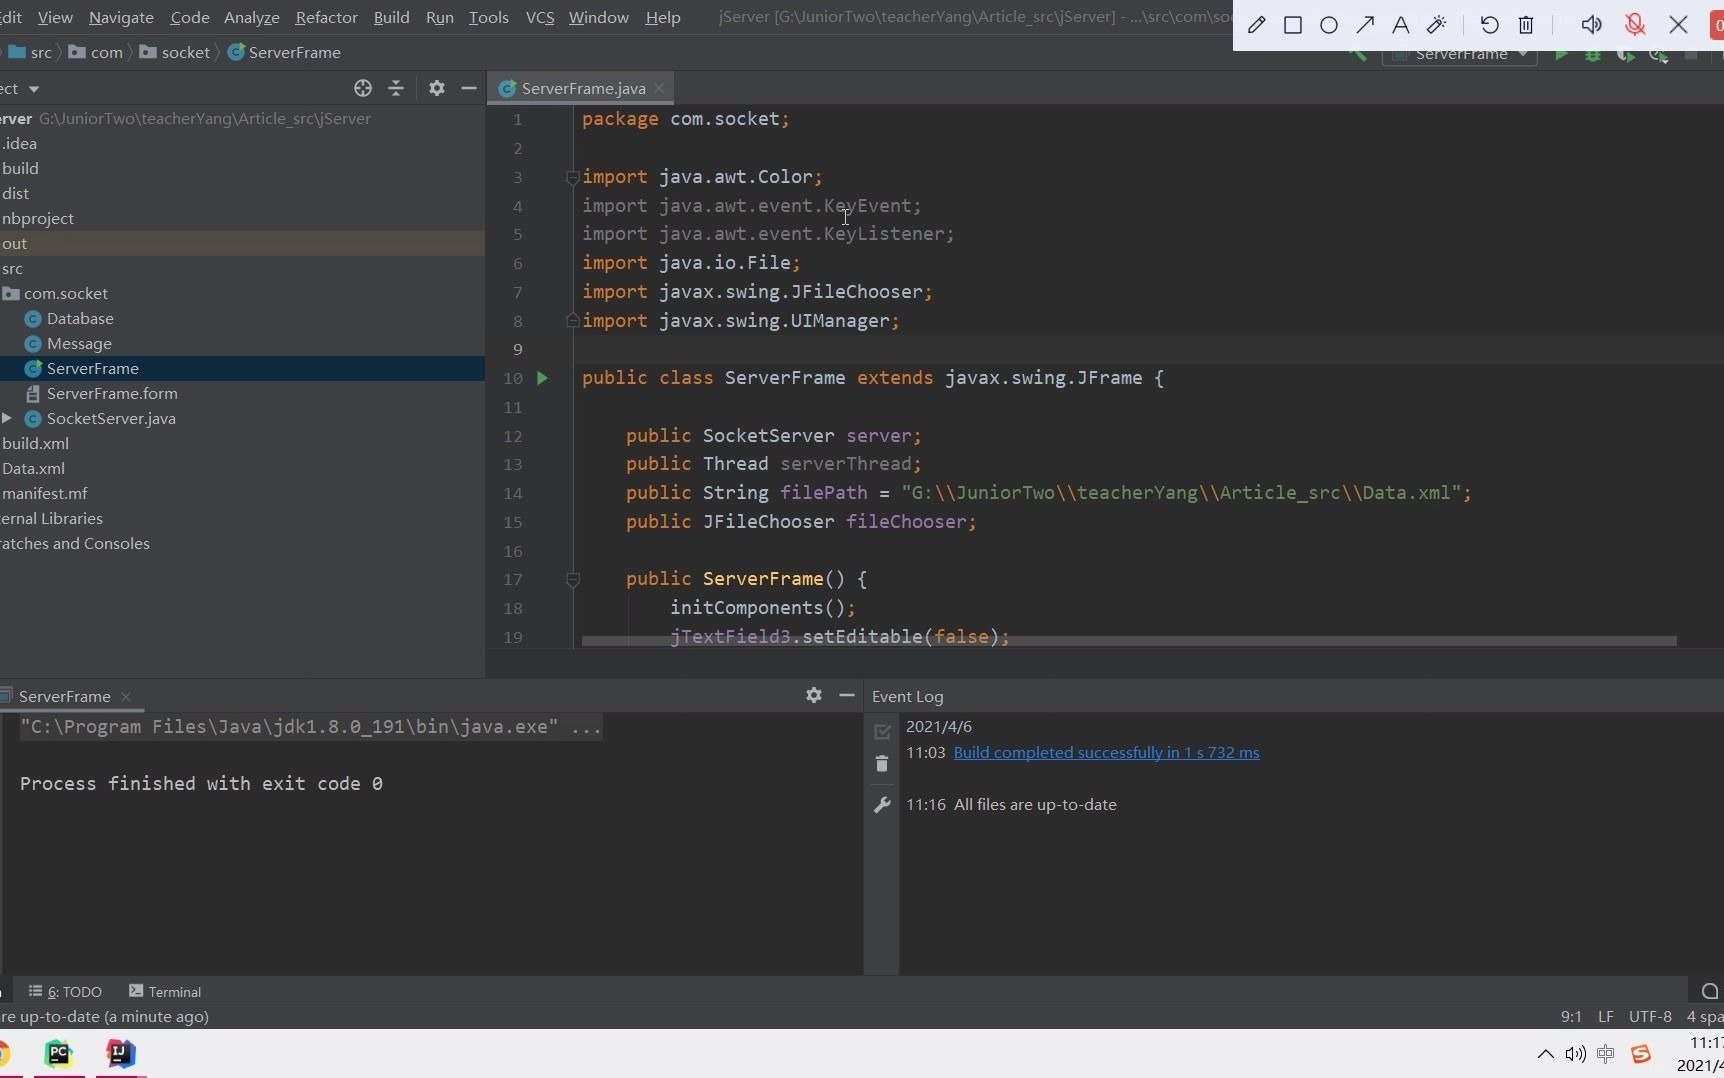
Task: Open the Project view mode dropdown arrow
Action: click(x=34, y=89)
